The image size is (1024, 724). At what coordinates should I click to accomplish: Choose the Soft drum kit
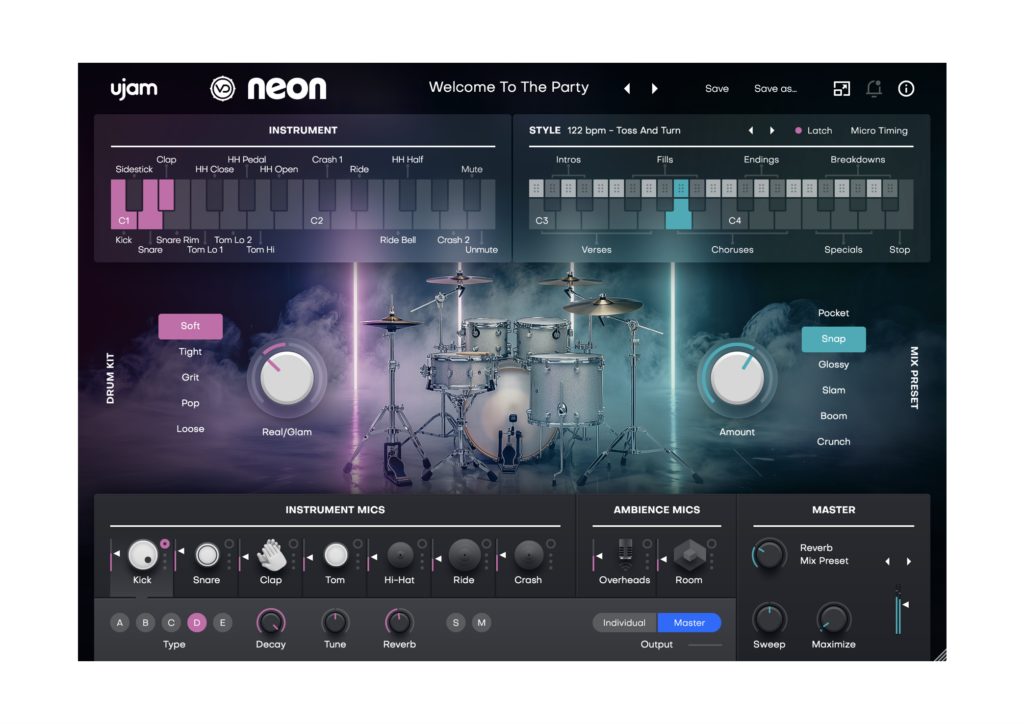(x=190, y=326)
